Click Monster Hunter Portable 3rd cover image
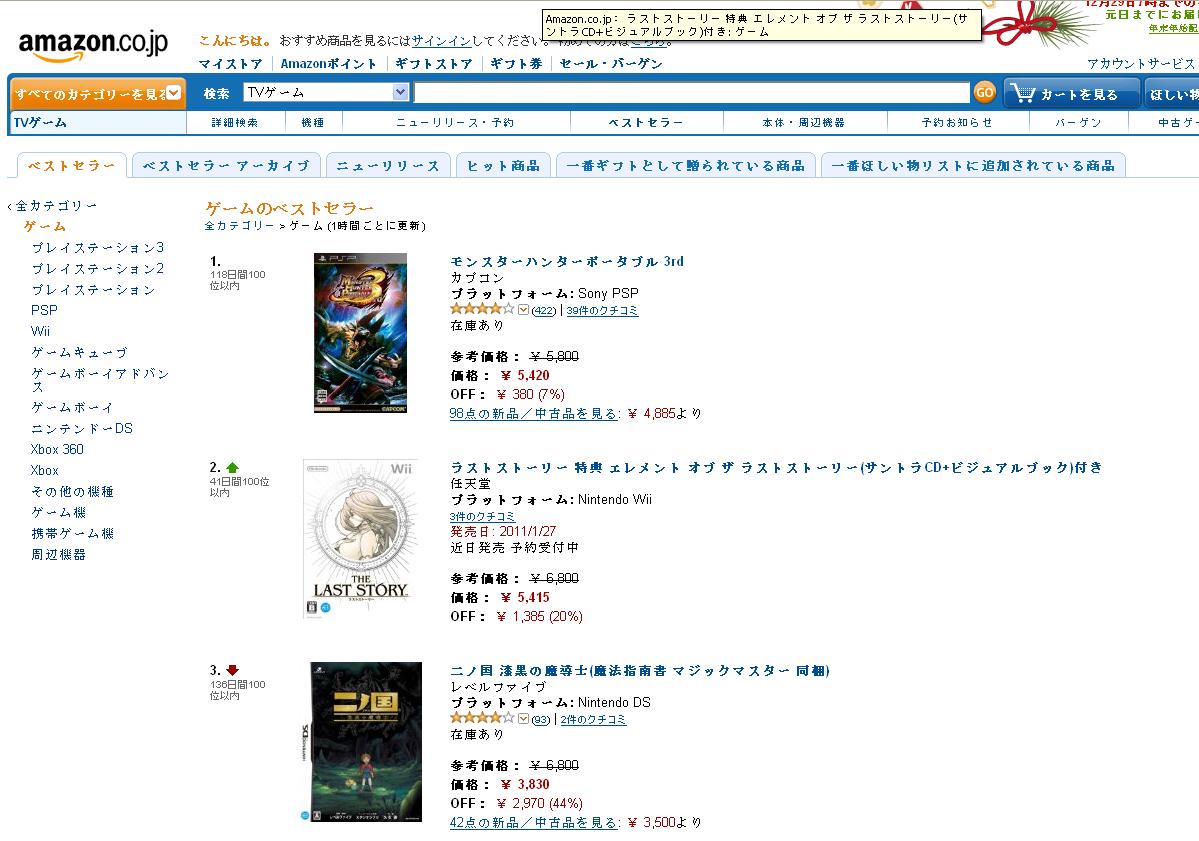 click(360, 333)
